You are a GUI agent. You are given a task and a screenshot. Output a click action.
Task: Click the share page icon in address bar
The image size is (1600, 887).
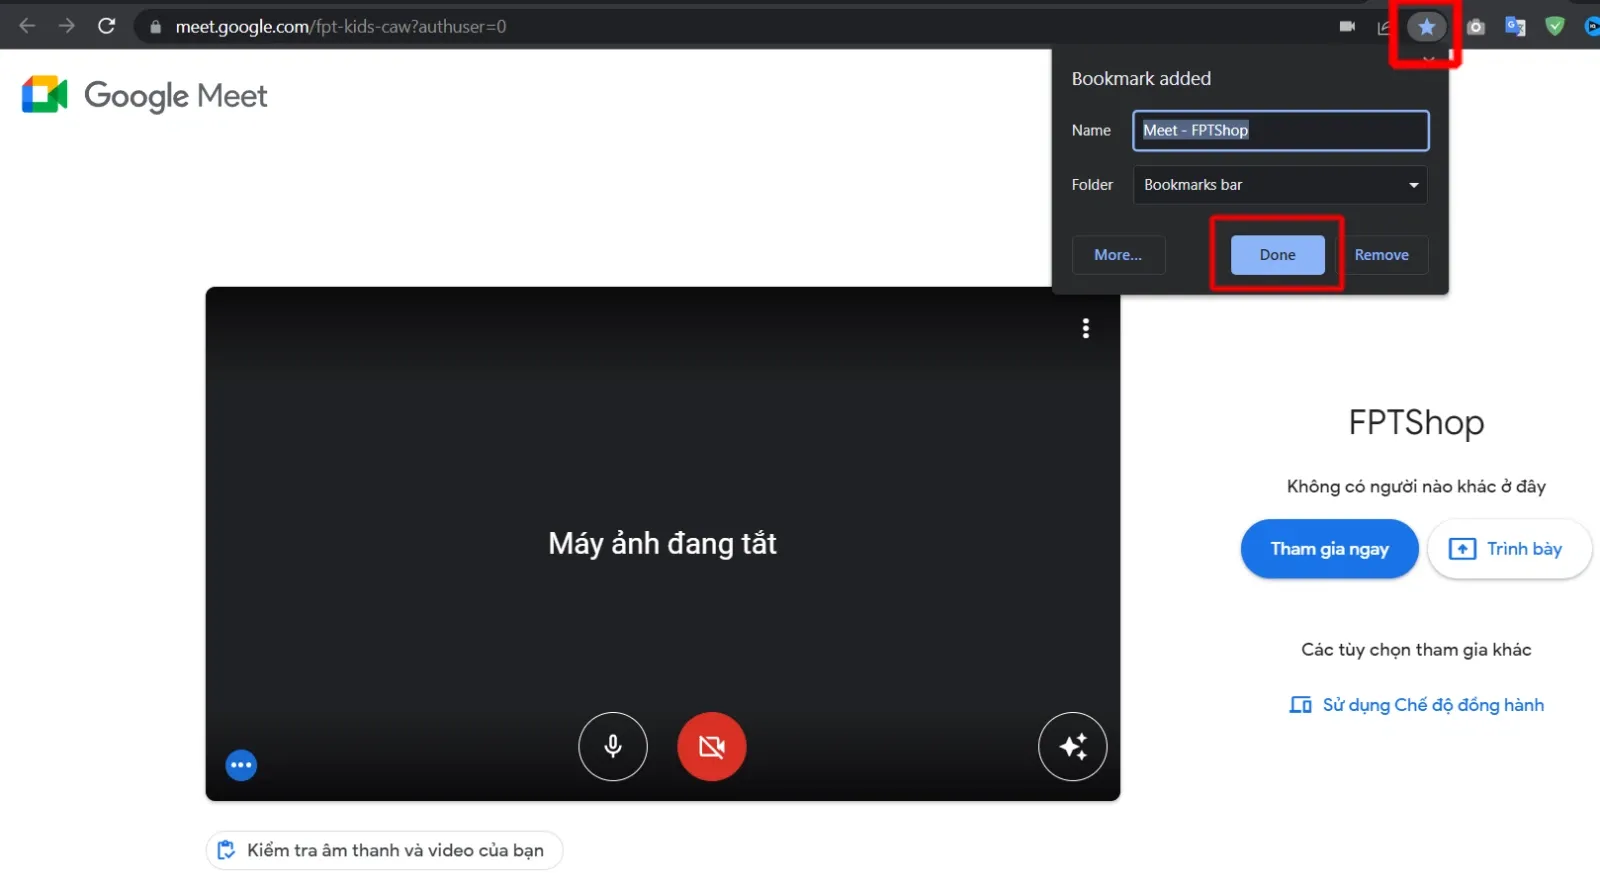point(1385,27)
